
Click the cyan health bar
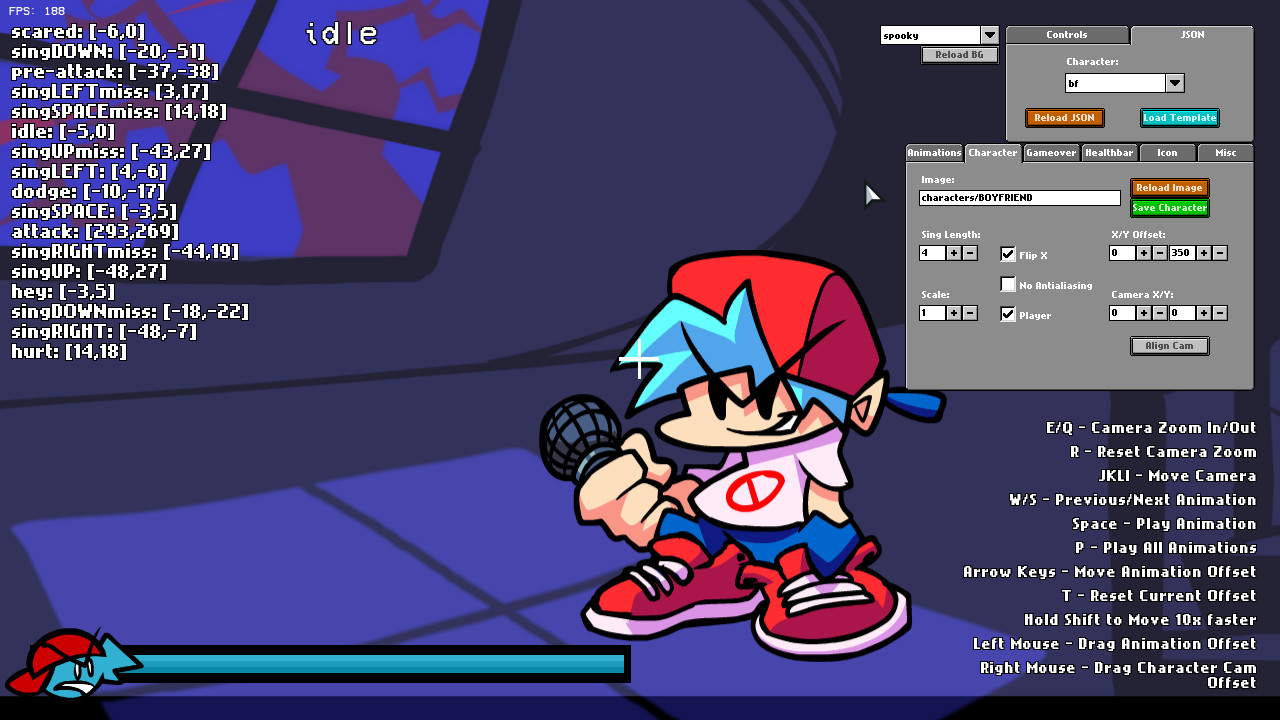tap(375, 664)
